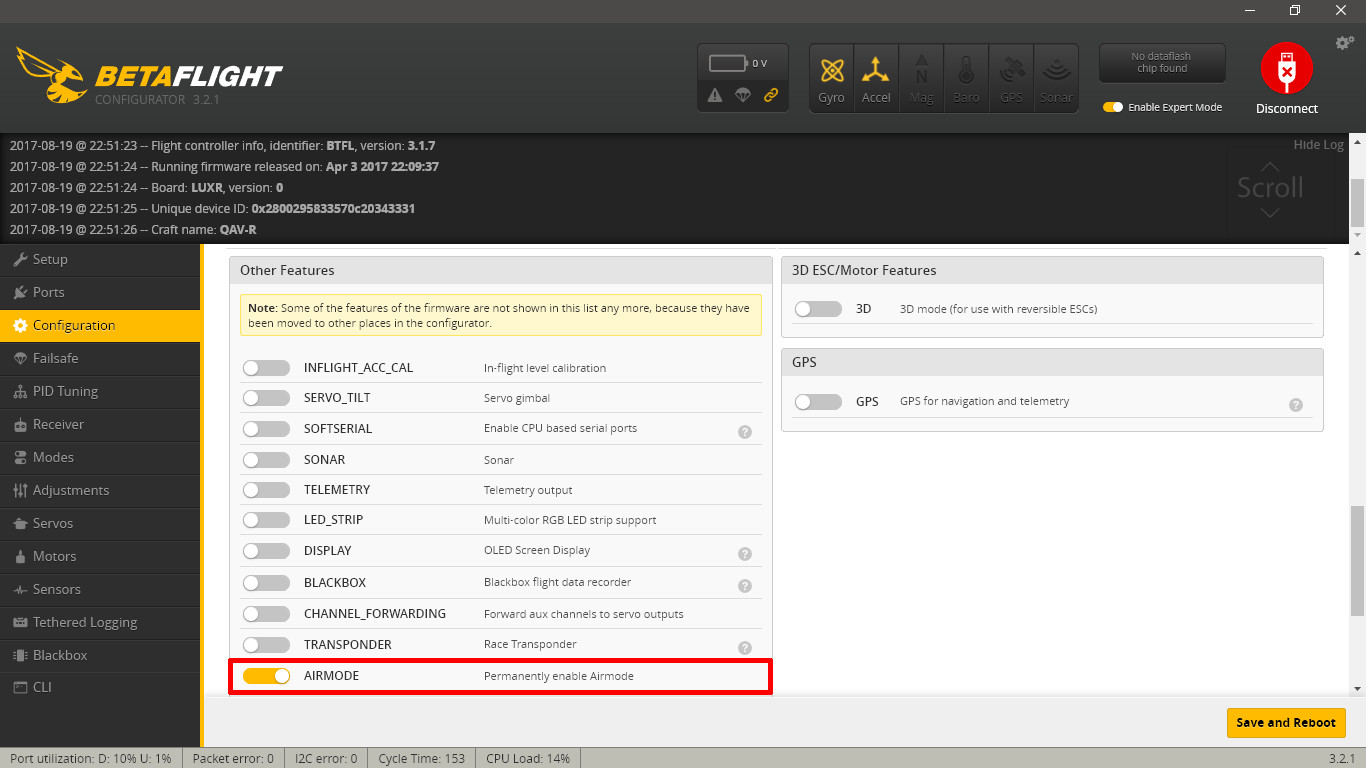Go to the Servos tab
Image resolution: width=1366 pixels, height=768 pixels.
click(x=100, y=523)
